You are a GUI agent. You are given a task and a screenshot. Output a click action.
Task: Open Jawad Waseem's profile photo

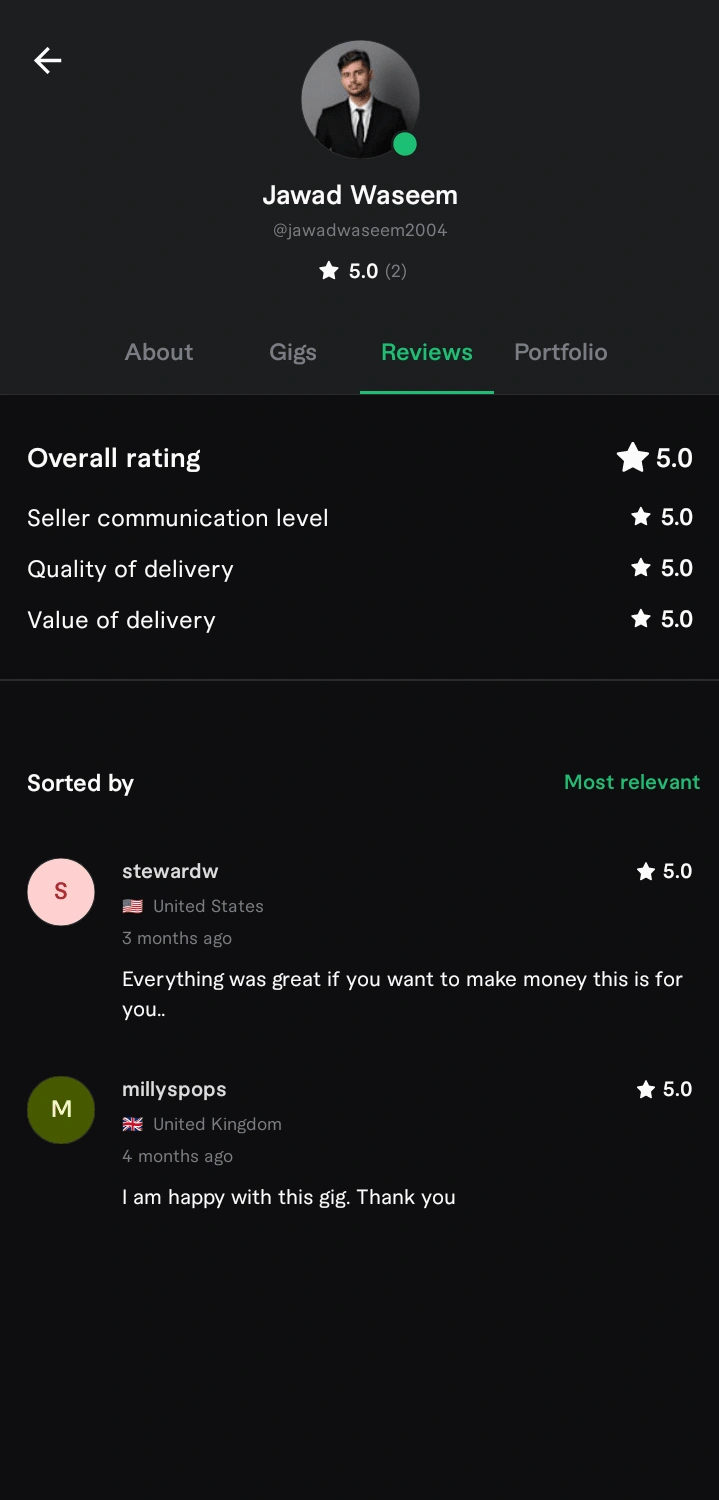[x=359, y=99]
